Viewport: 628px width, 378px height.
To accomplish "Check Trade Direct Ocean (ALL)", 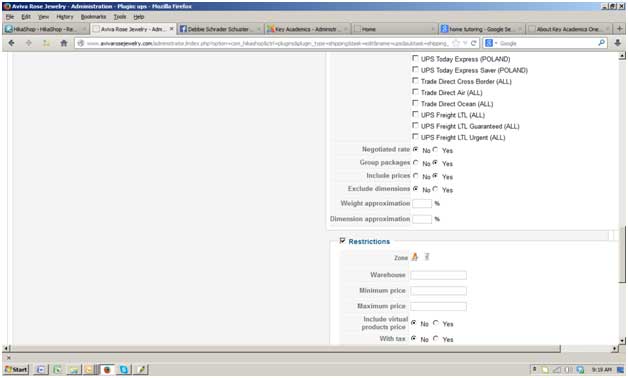I will [x=415, y=103].
